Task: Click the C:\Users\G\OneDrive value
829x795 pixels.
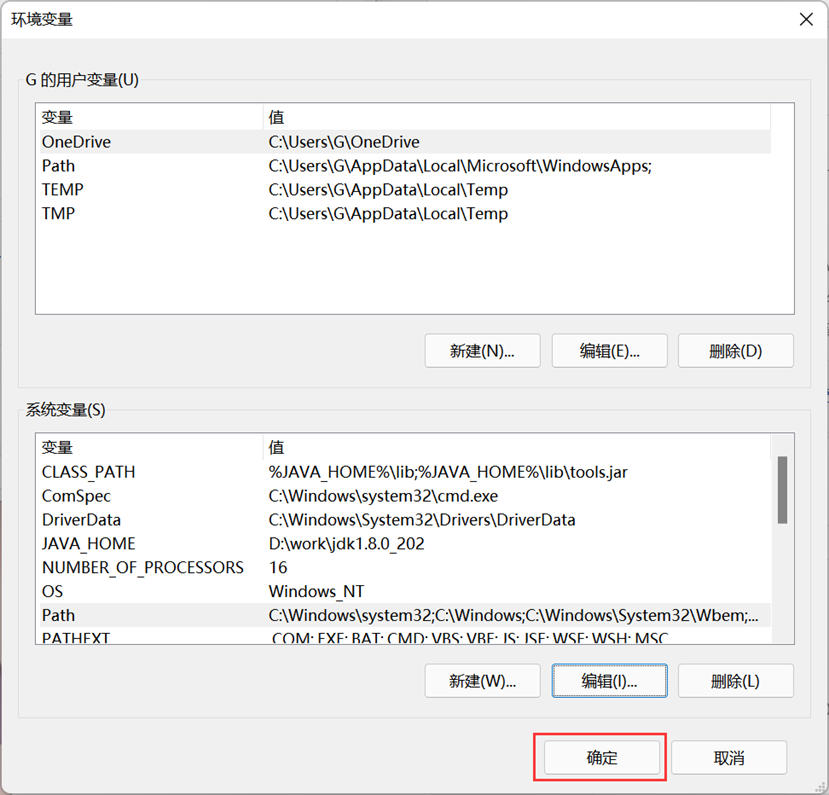Action: 344,142
